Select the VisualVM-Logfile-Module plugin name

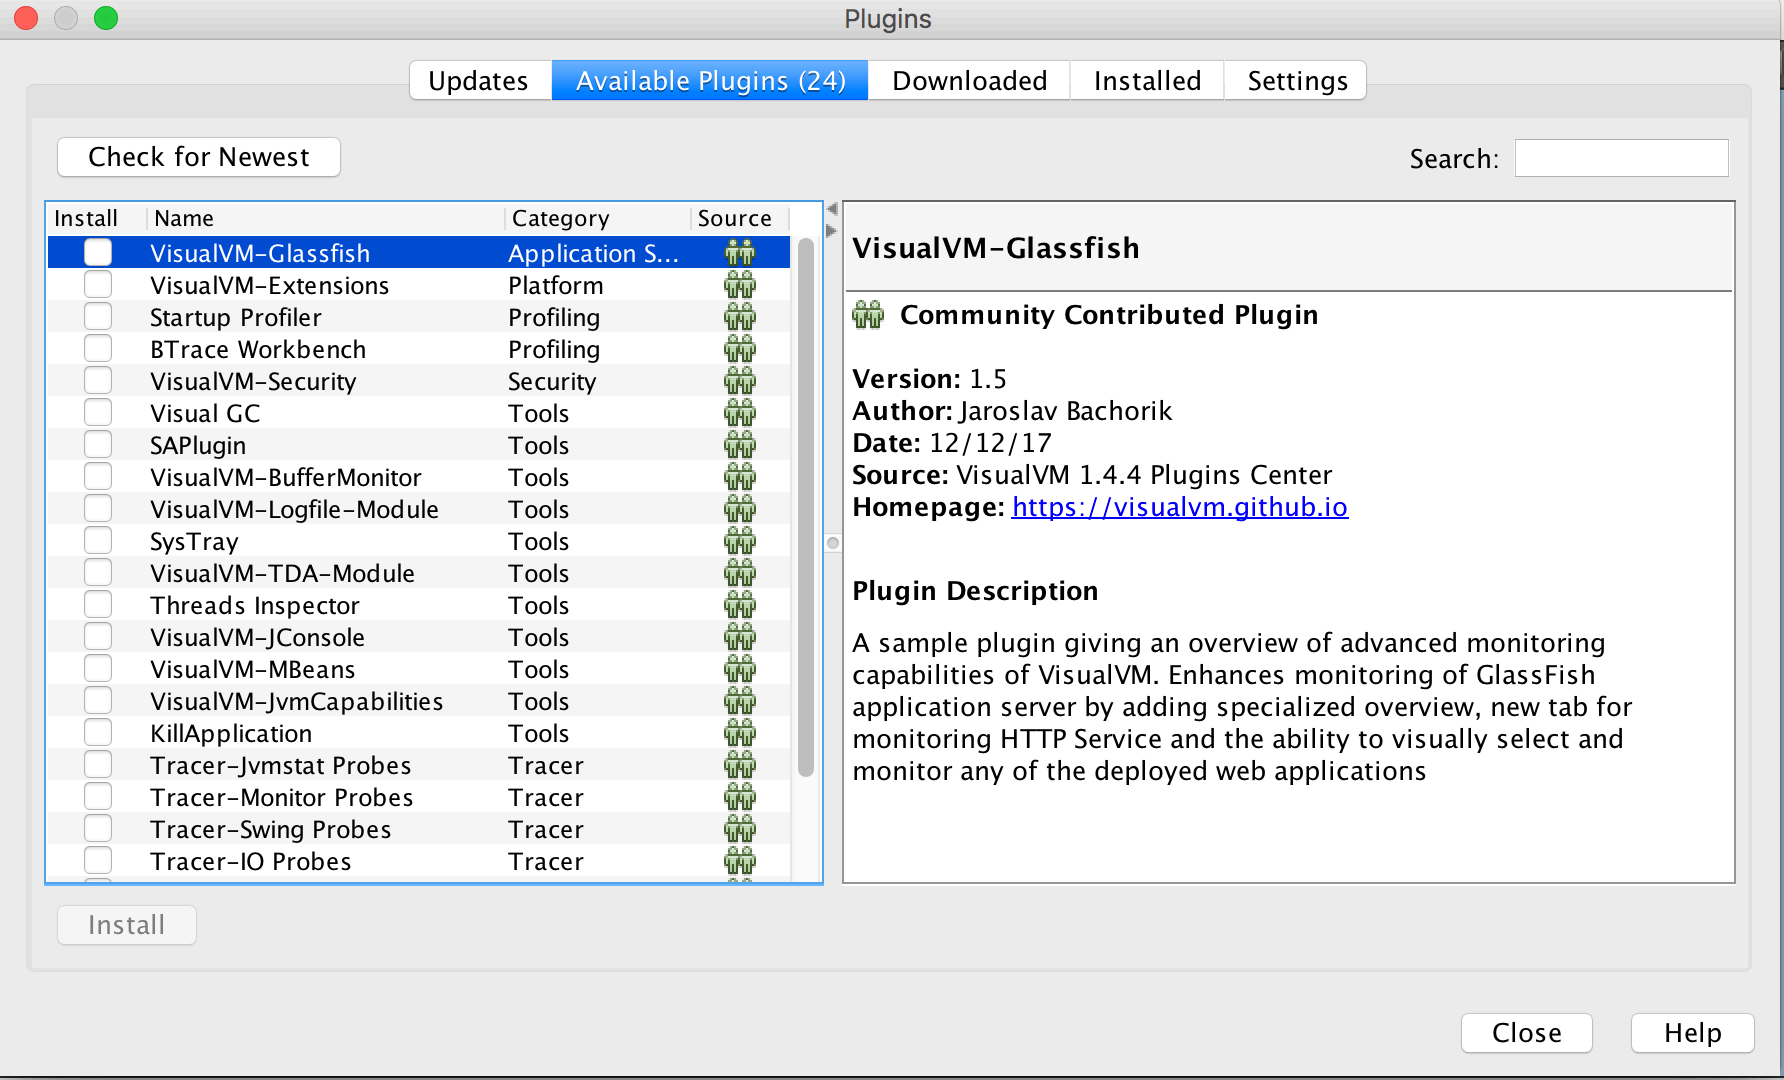[294, 509]
